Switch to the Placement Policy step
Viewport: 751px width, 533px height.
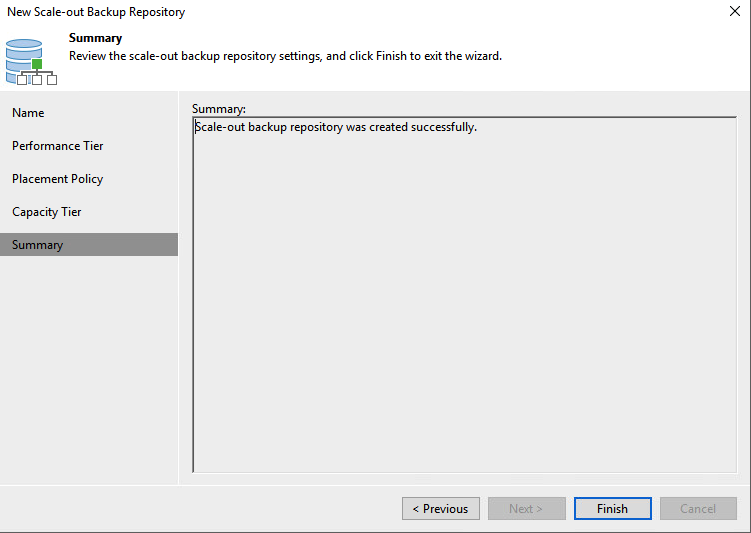[x=57, y=179]
